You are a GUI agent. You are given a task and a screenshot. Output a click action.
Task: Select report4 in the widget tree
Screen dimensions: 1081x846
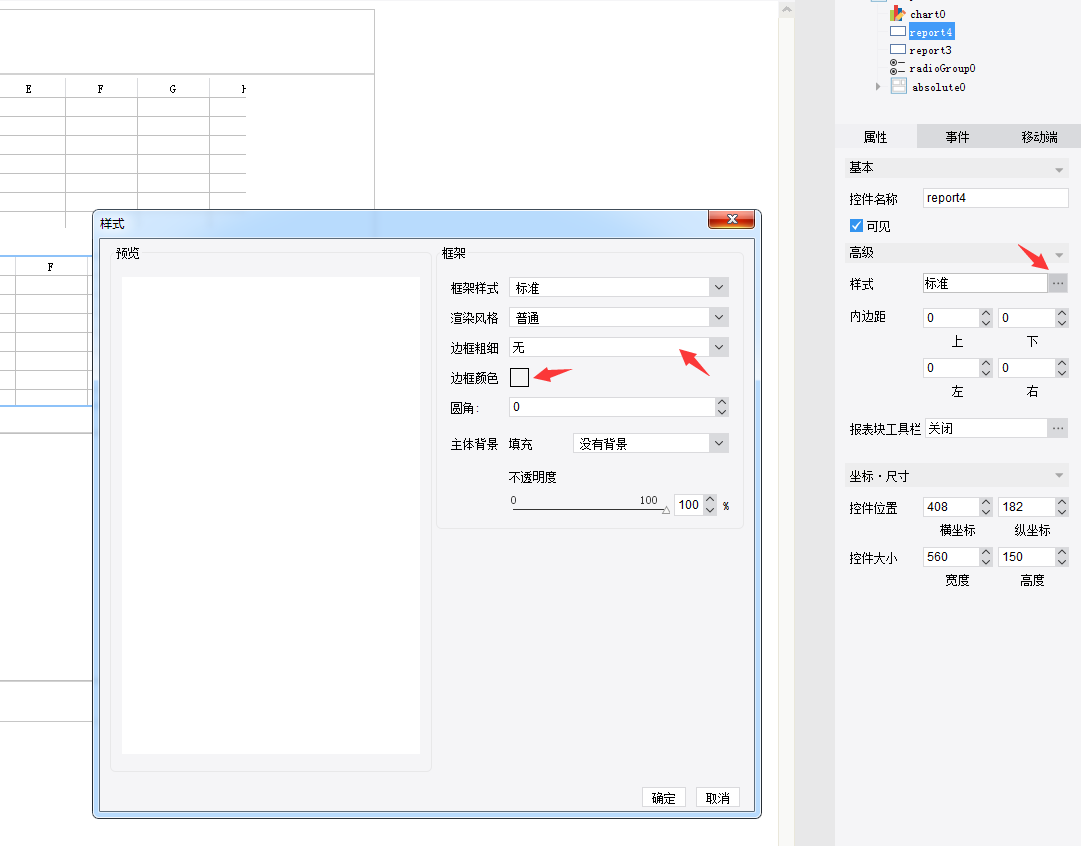(x=931, y=32)
